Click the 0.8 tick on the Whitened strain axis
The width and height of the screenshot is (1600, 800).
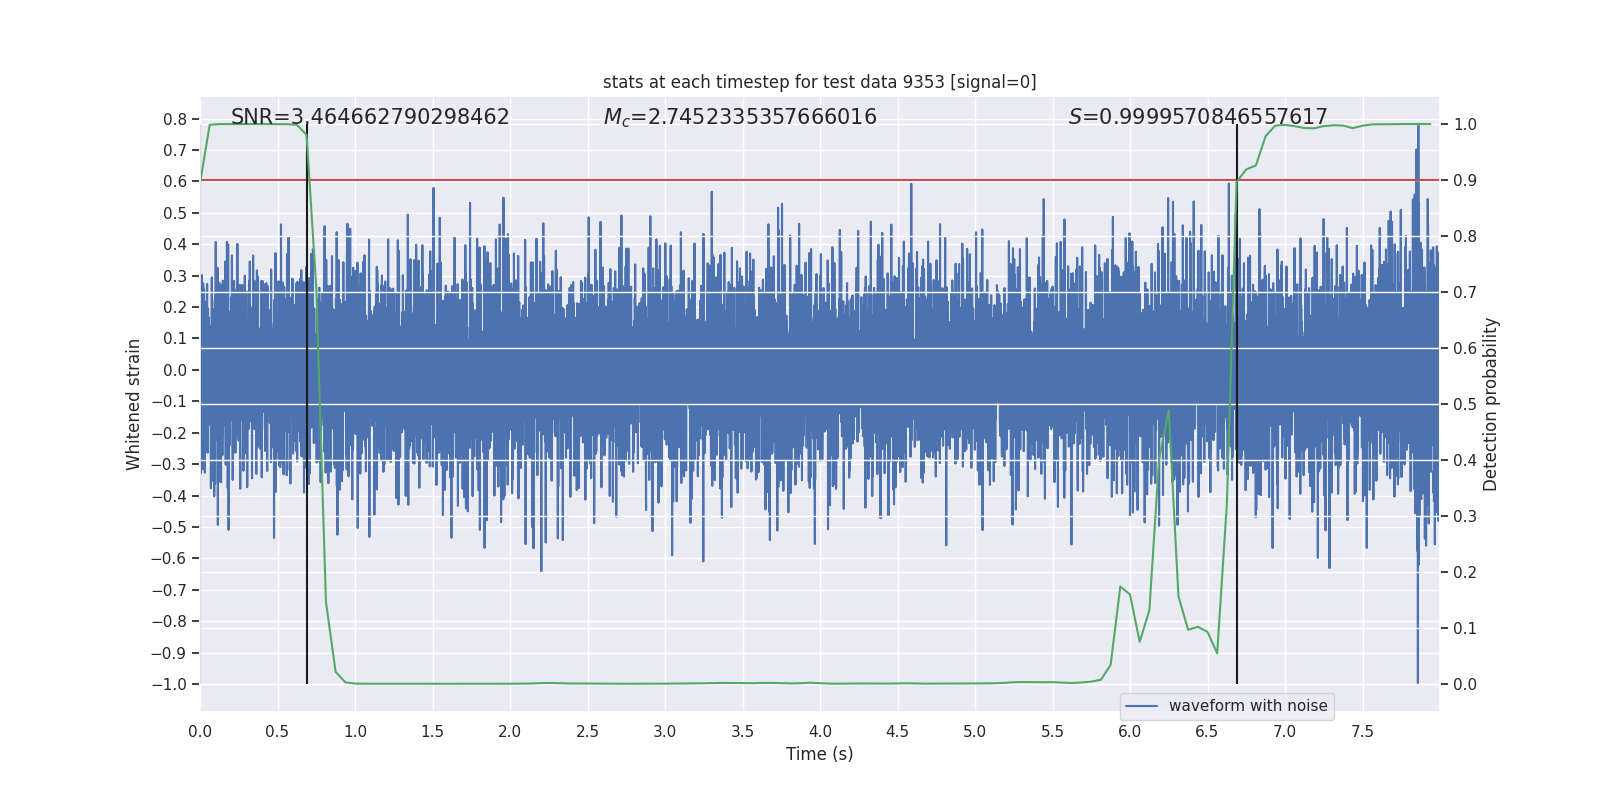click(x=175, y=119)
